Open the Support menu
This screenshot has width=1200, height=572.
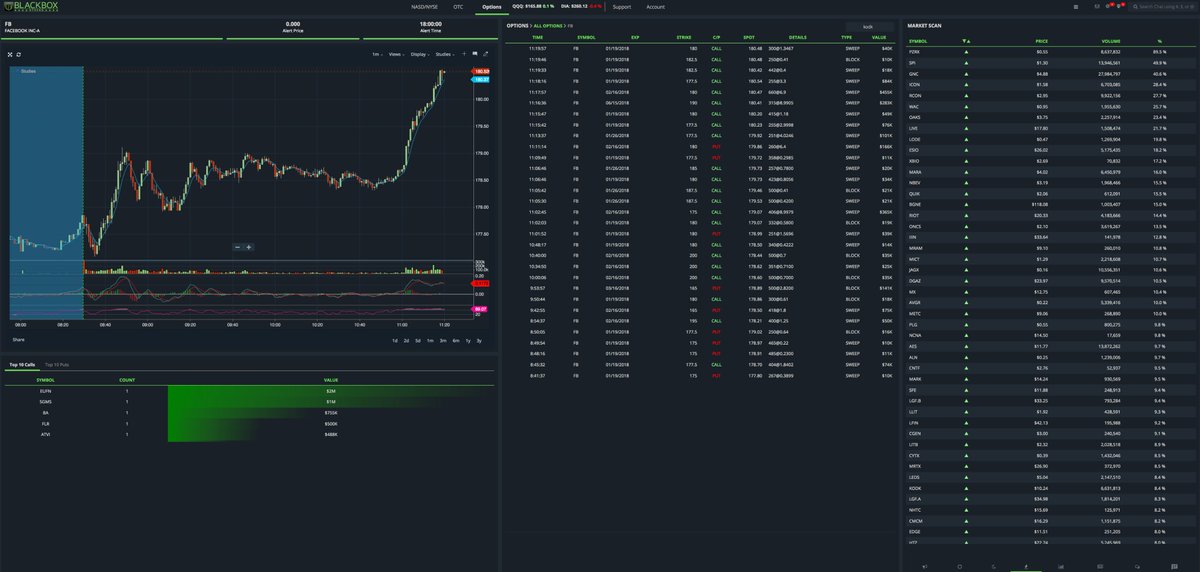pos(622,7)
